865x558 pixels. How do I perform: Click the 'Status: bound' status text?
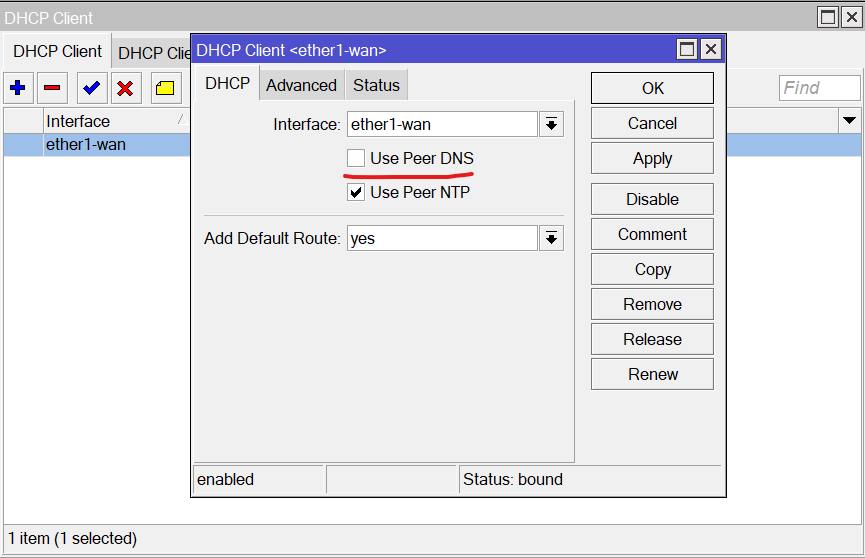513,479
